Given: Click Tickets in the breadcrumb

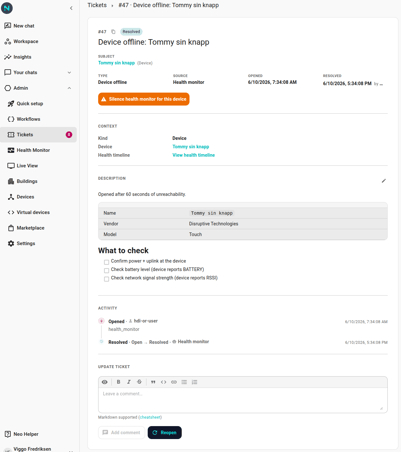Looking at the screenshot, I should (x=97, y=5).
